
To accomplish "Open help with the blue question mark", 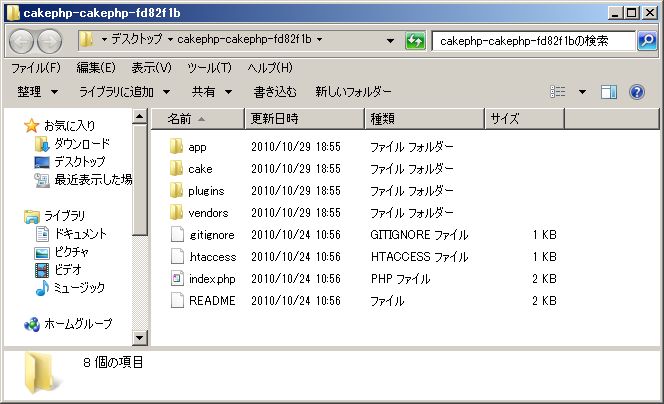I will [637, 91].
